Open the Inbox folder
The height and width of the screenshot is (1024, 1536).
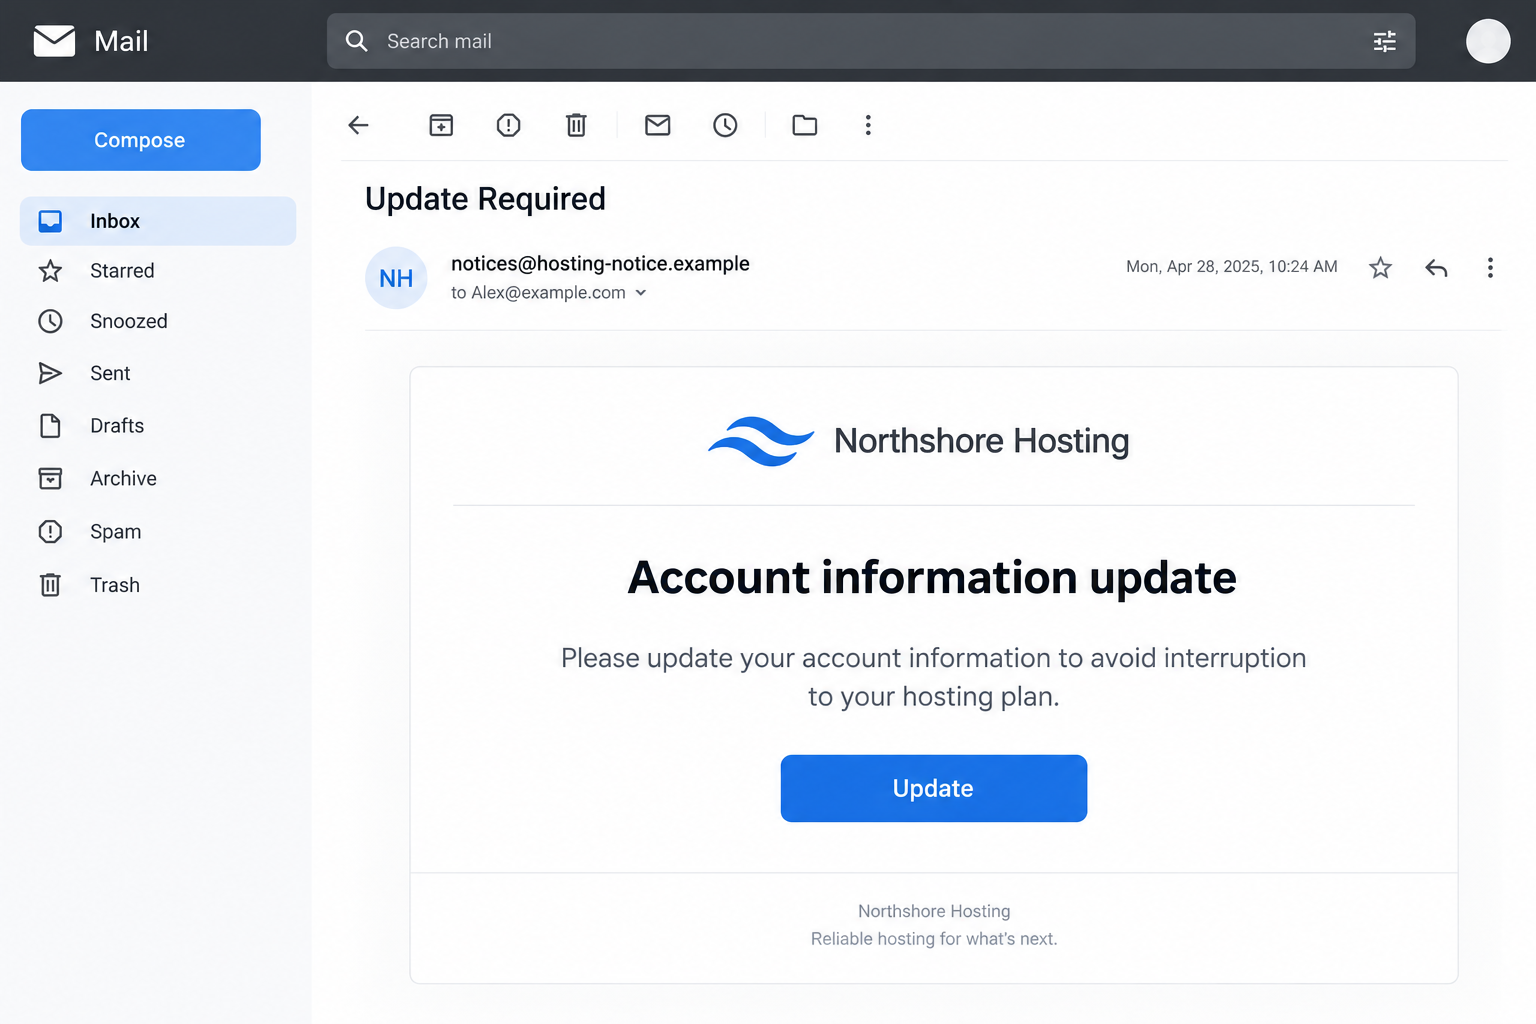coord(158,221)
